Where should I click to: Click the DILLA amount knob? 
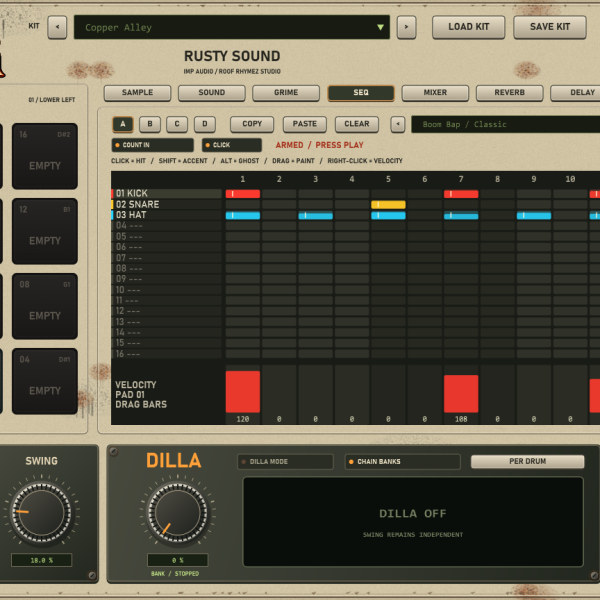177,512
